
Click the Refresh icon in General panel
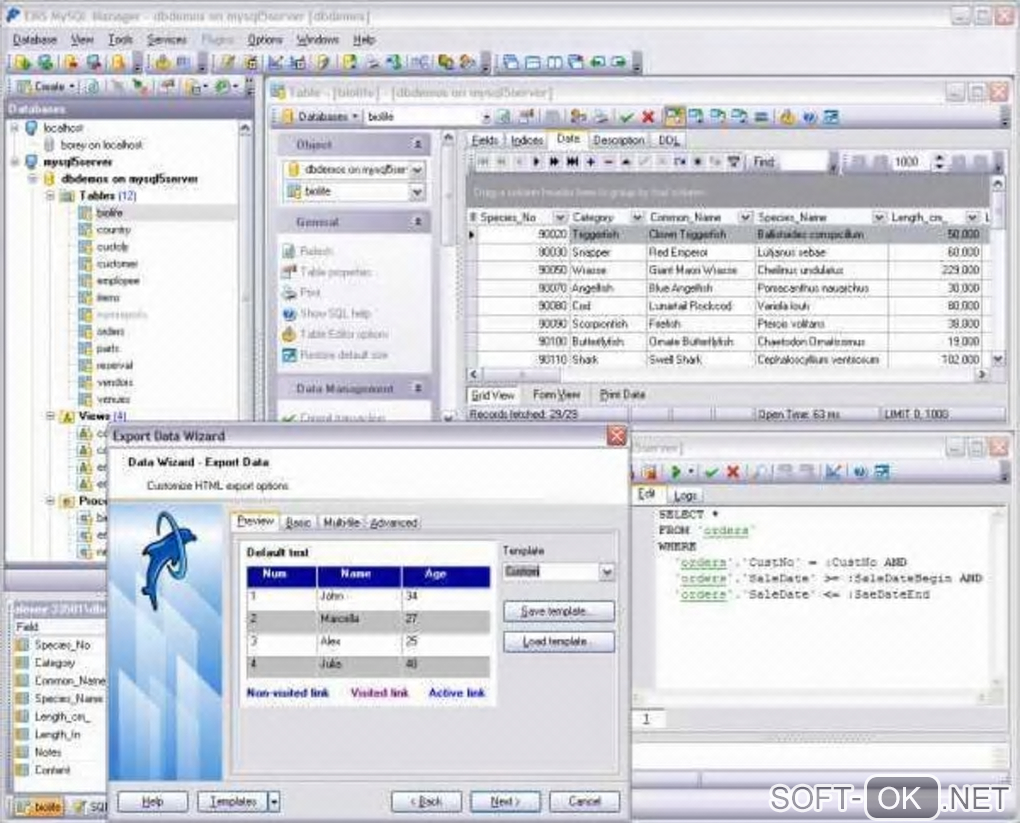pyautogui.click(x=289, y=251)
